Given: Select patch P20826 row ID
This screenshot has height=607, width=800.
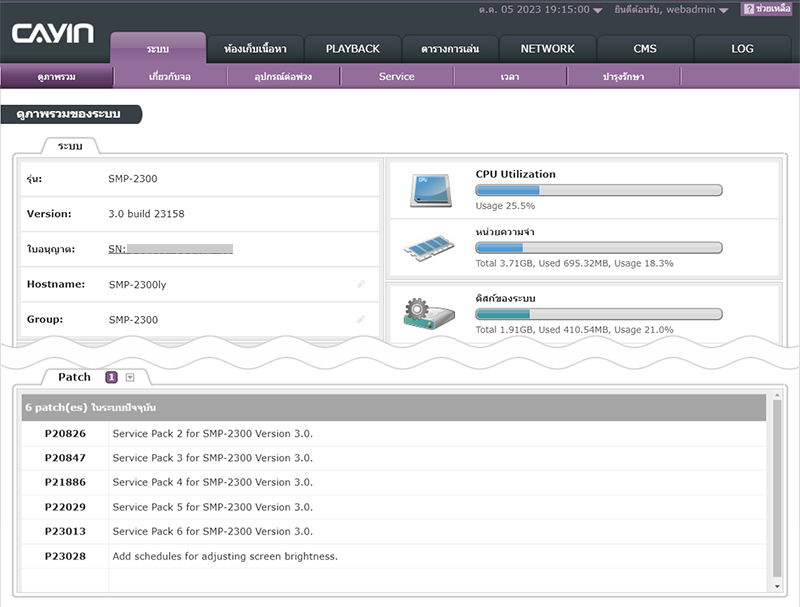Looking at the screenshot, I should pyautogui.click(x=65, y=434).
